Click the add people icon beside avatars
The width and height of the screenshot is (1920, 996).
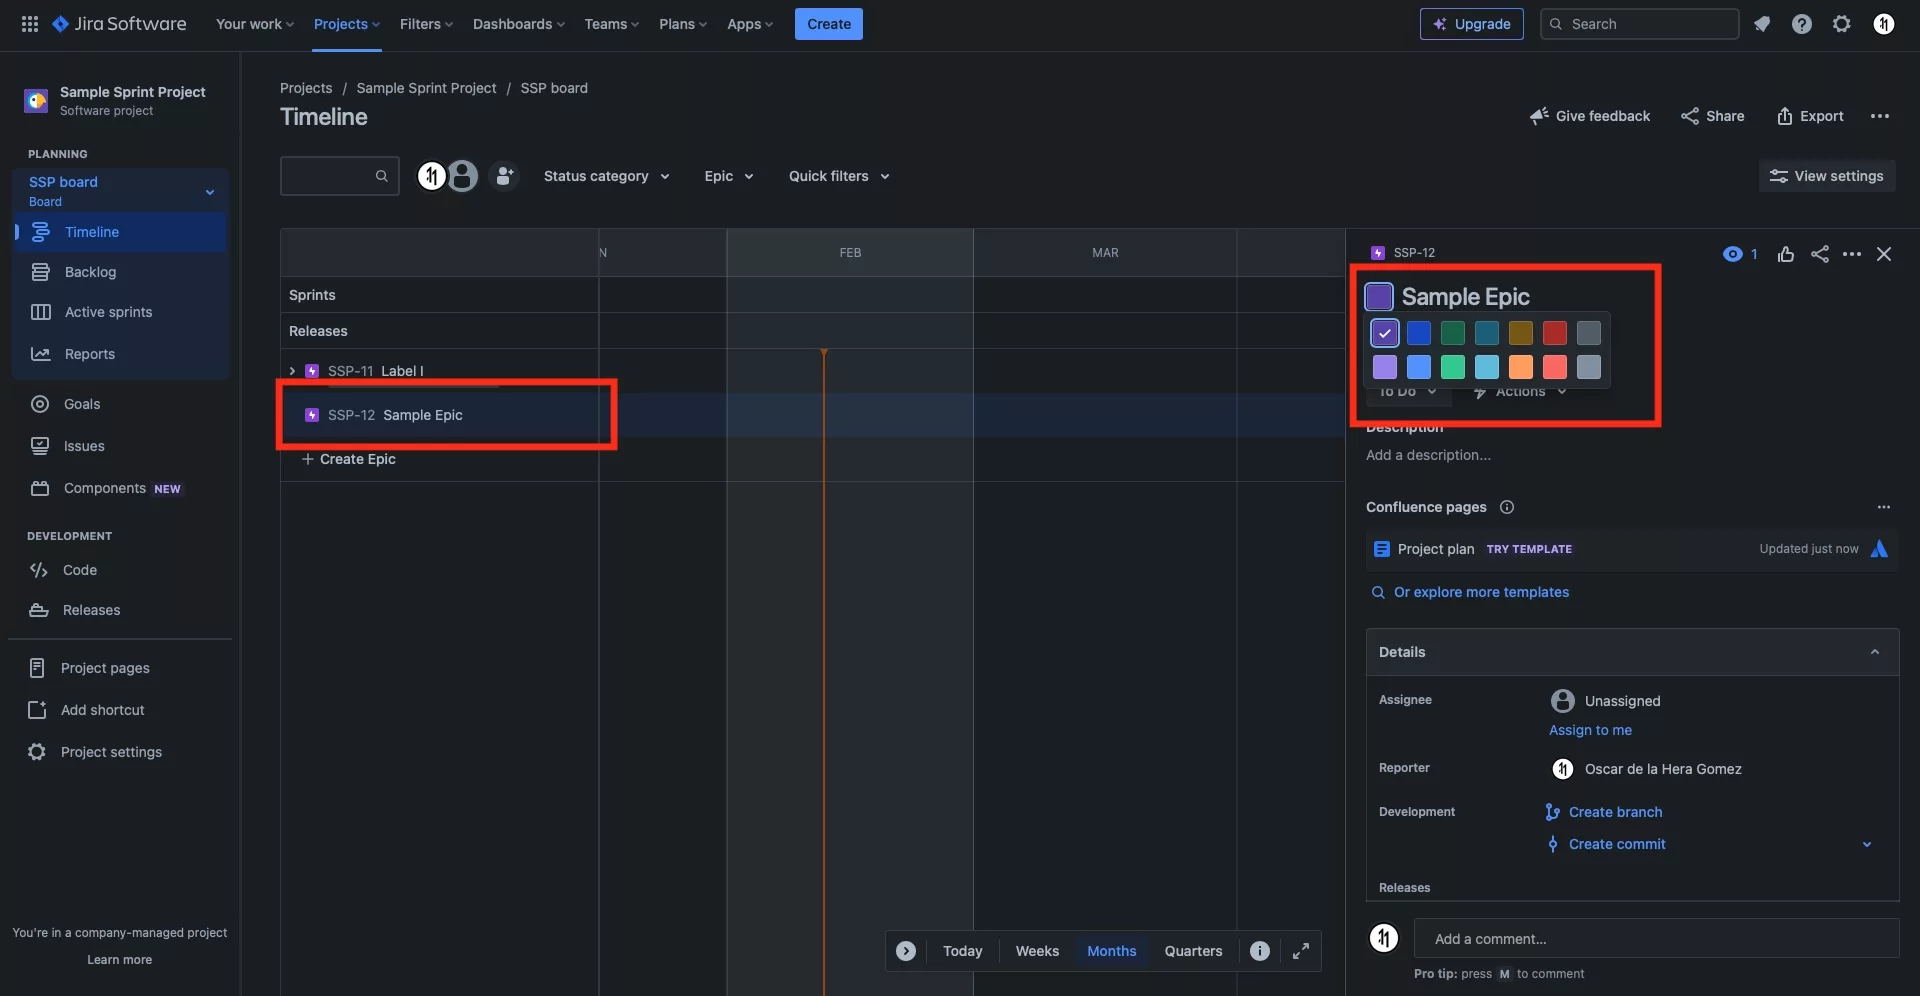[x=504, y=176]
